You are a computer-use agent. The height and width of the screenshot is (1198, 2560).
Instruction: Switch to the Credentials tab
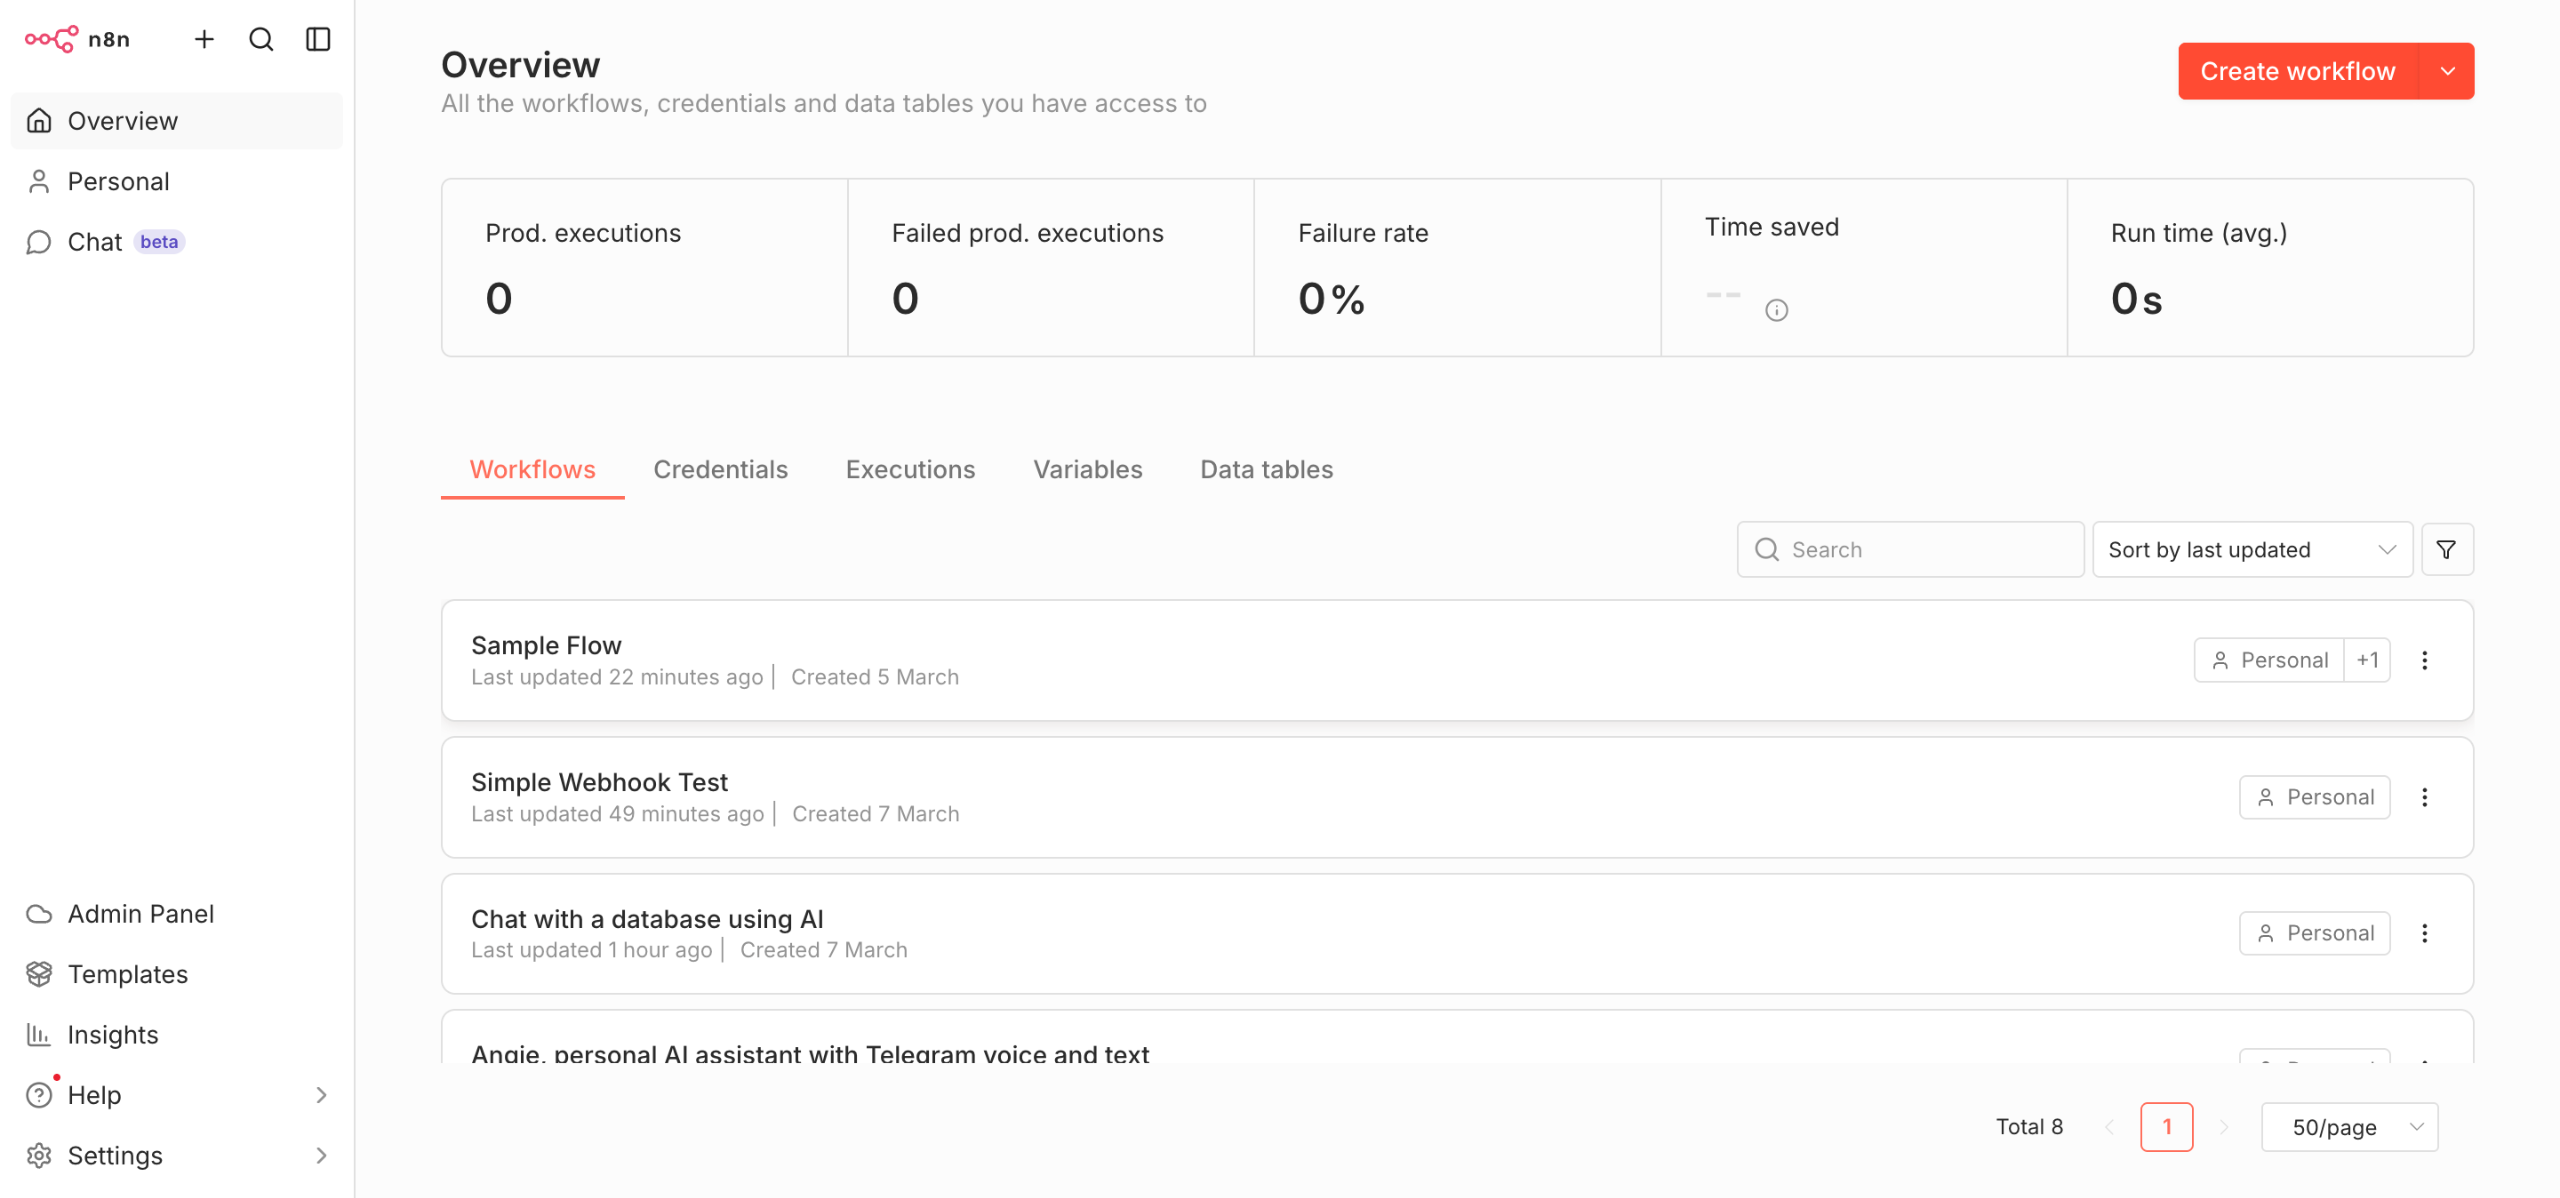coord(720,469)
